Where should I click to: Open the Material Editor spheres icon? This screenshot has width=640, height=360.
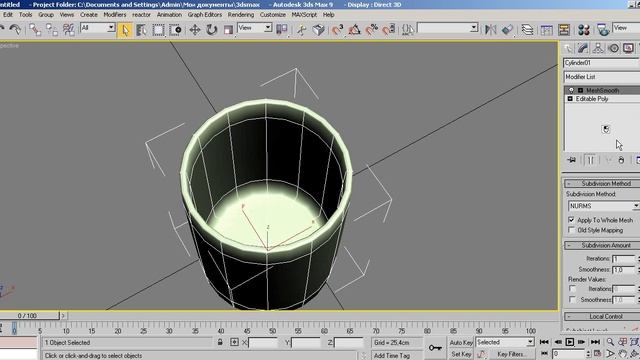[x=584, y=30]
